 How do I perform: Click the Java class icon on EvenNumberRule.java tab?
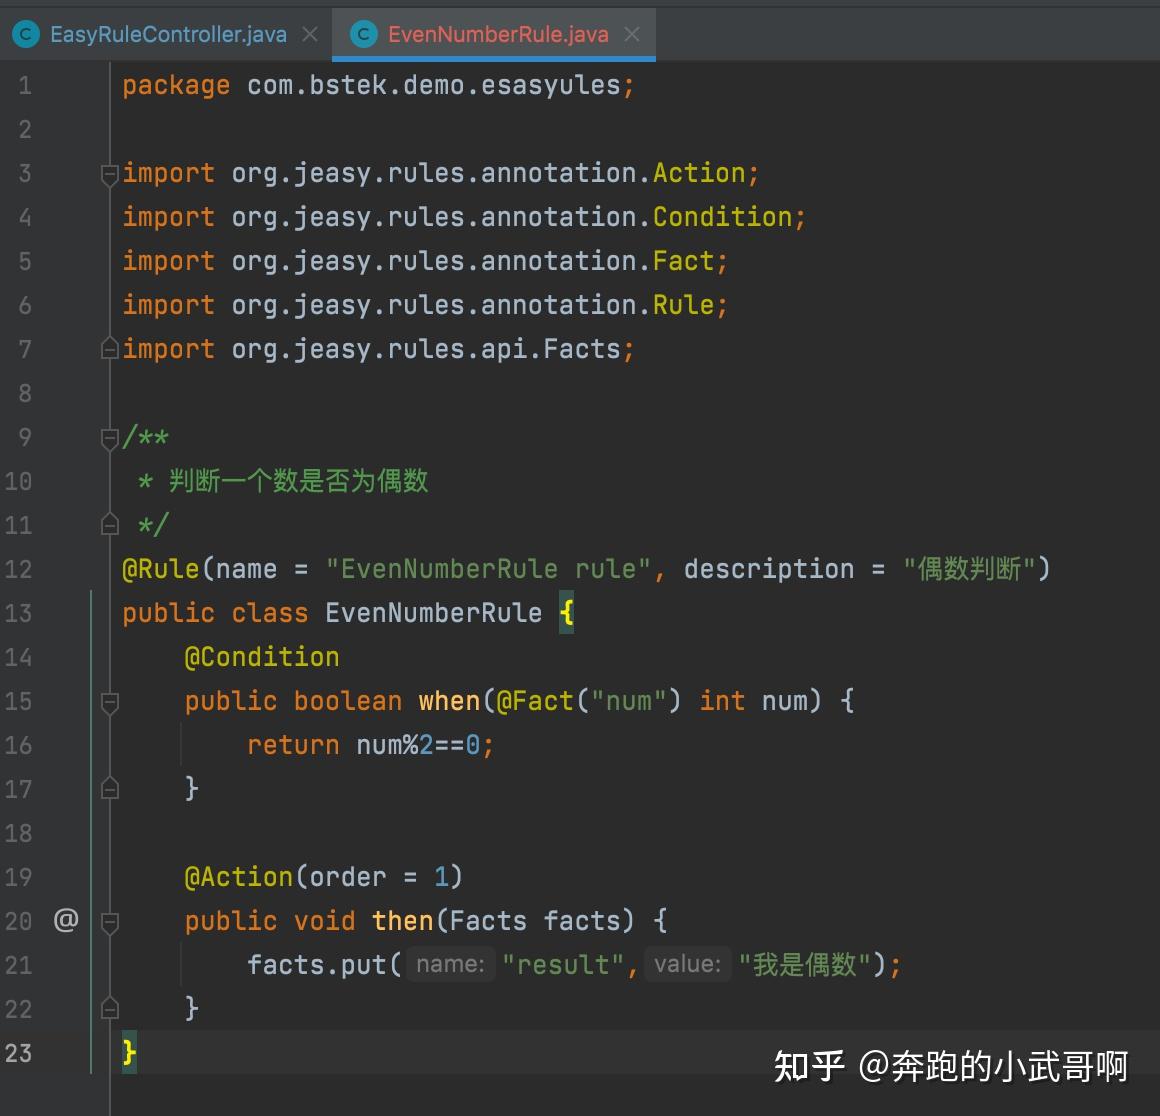click(363, 33)
